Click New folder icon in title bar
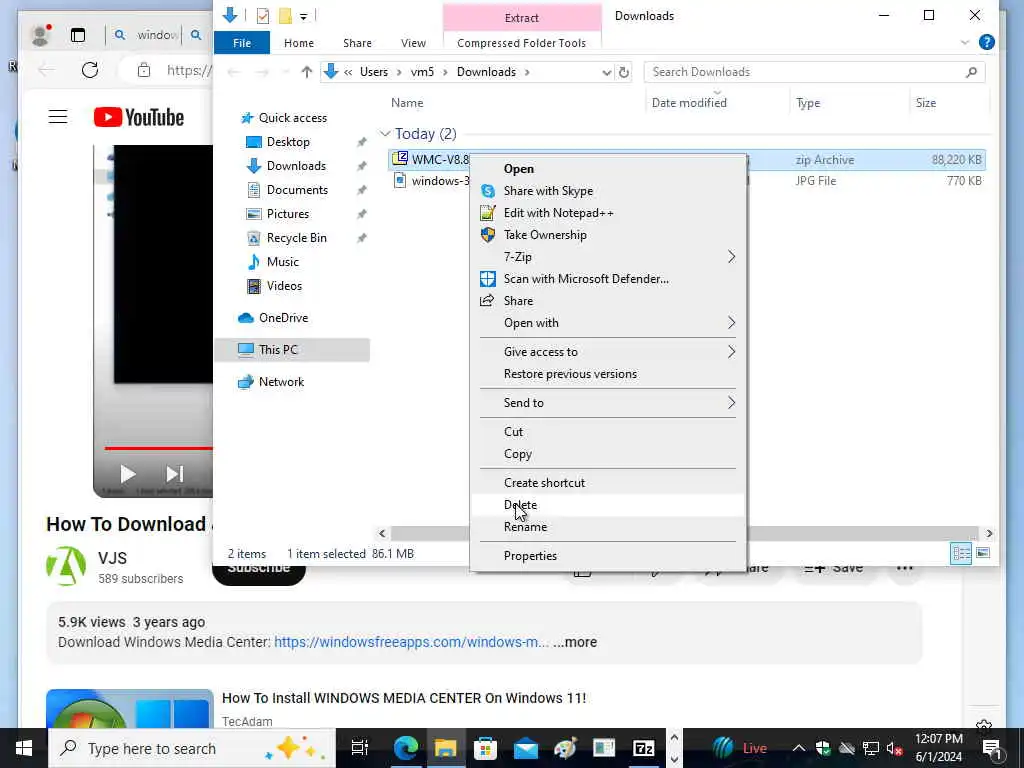The width and height of the screenshot is (1024, 768). [285, 16]
